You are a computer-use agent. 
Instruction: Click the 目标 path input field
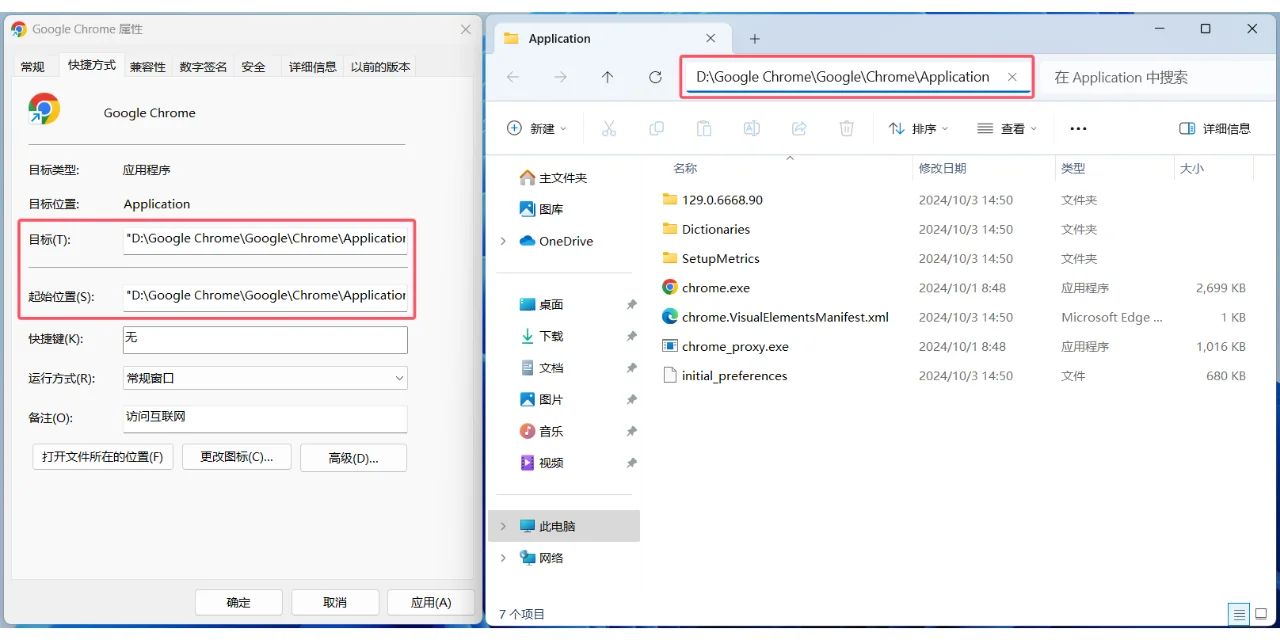click(x=265, y=239)
